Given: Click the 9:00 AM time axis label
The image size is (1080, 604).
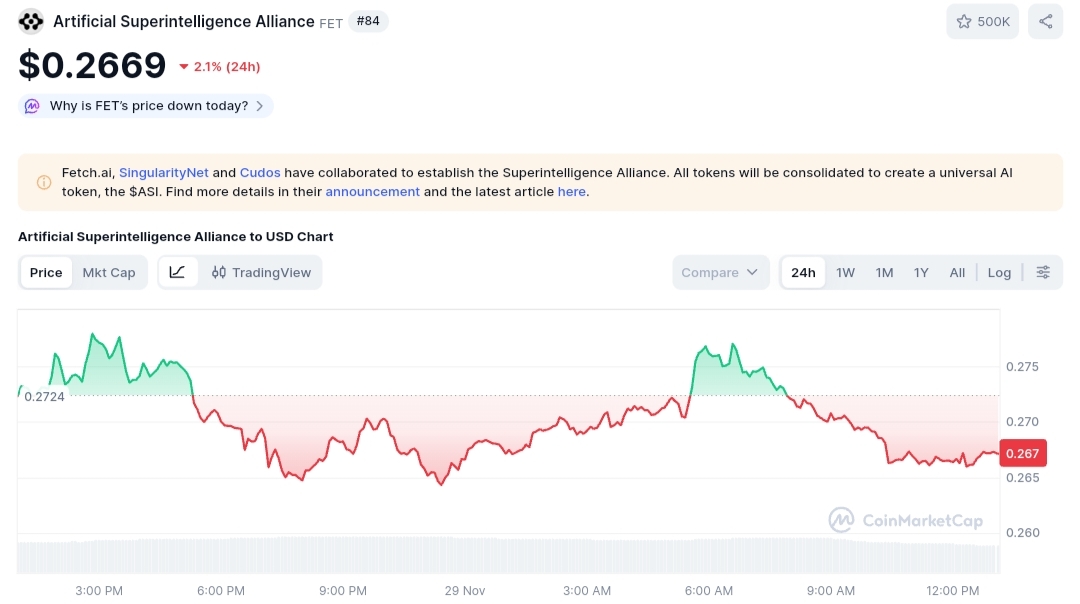Looking at the screenshot, I should 831,591.
